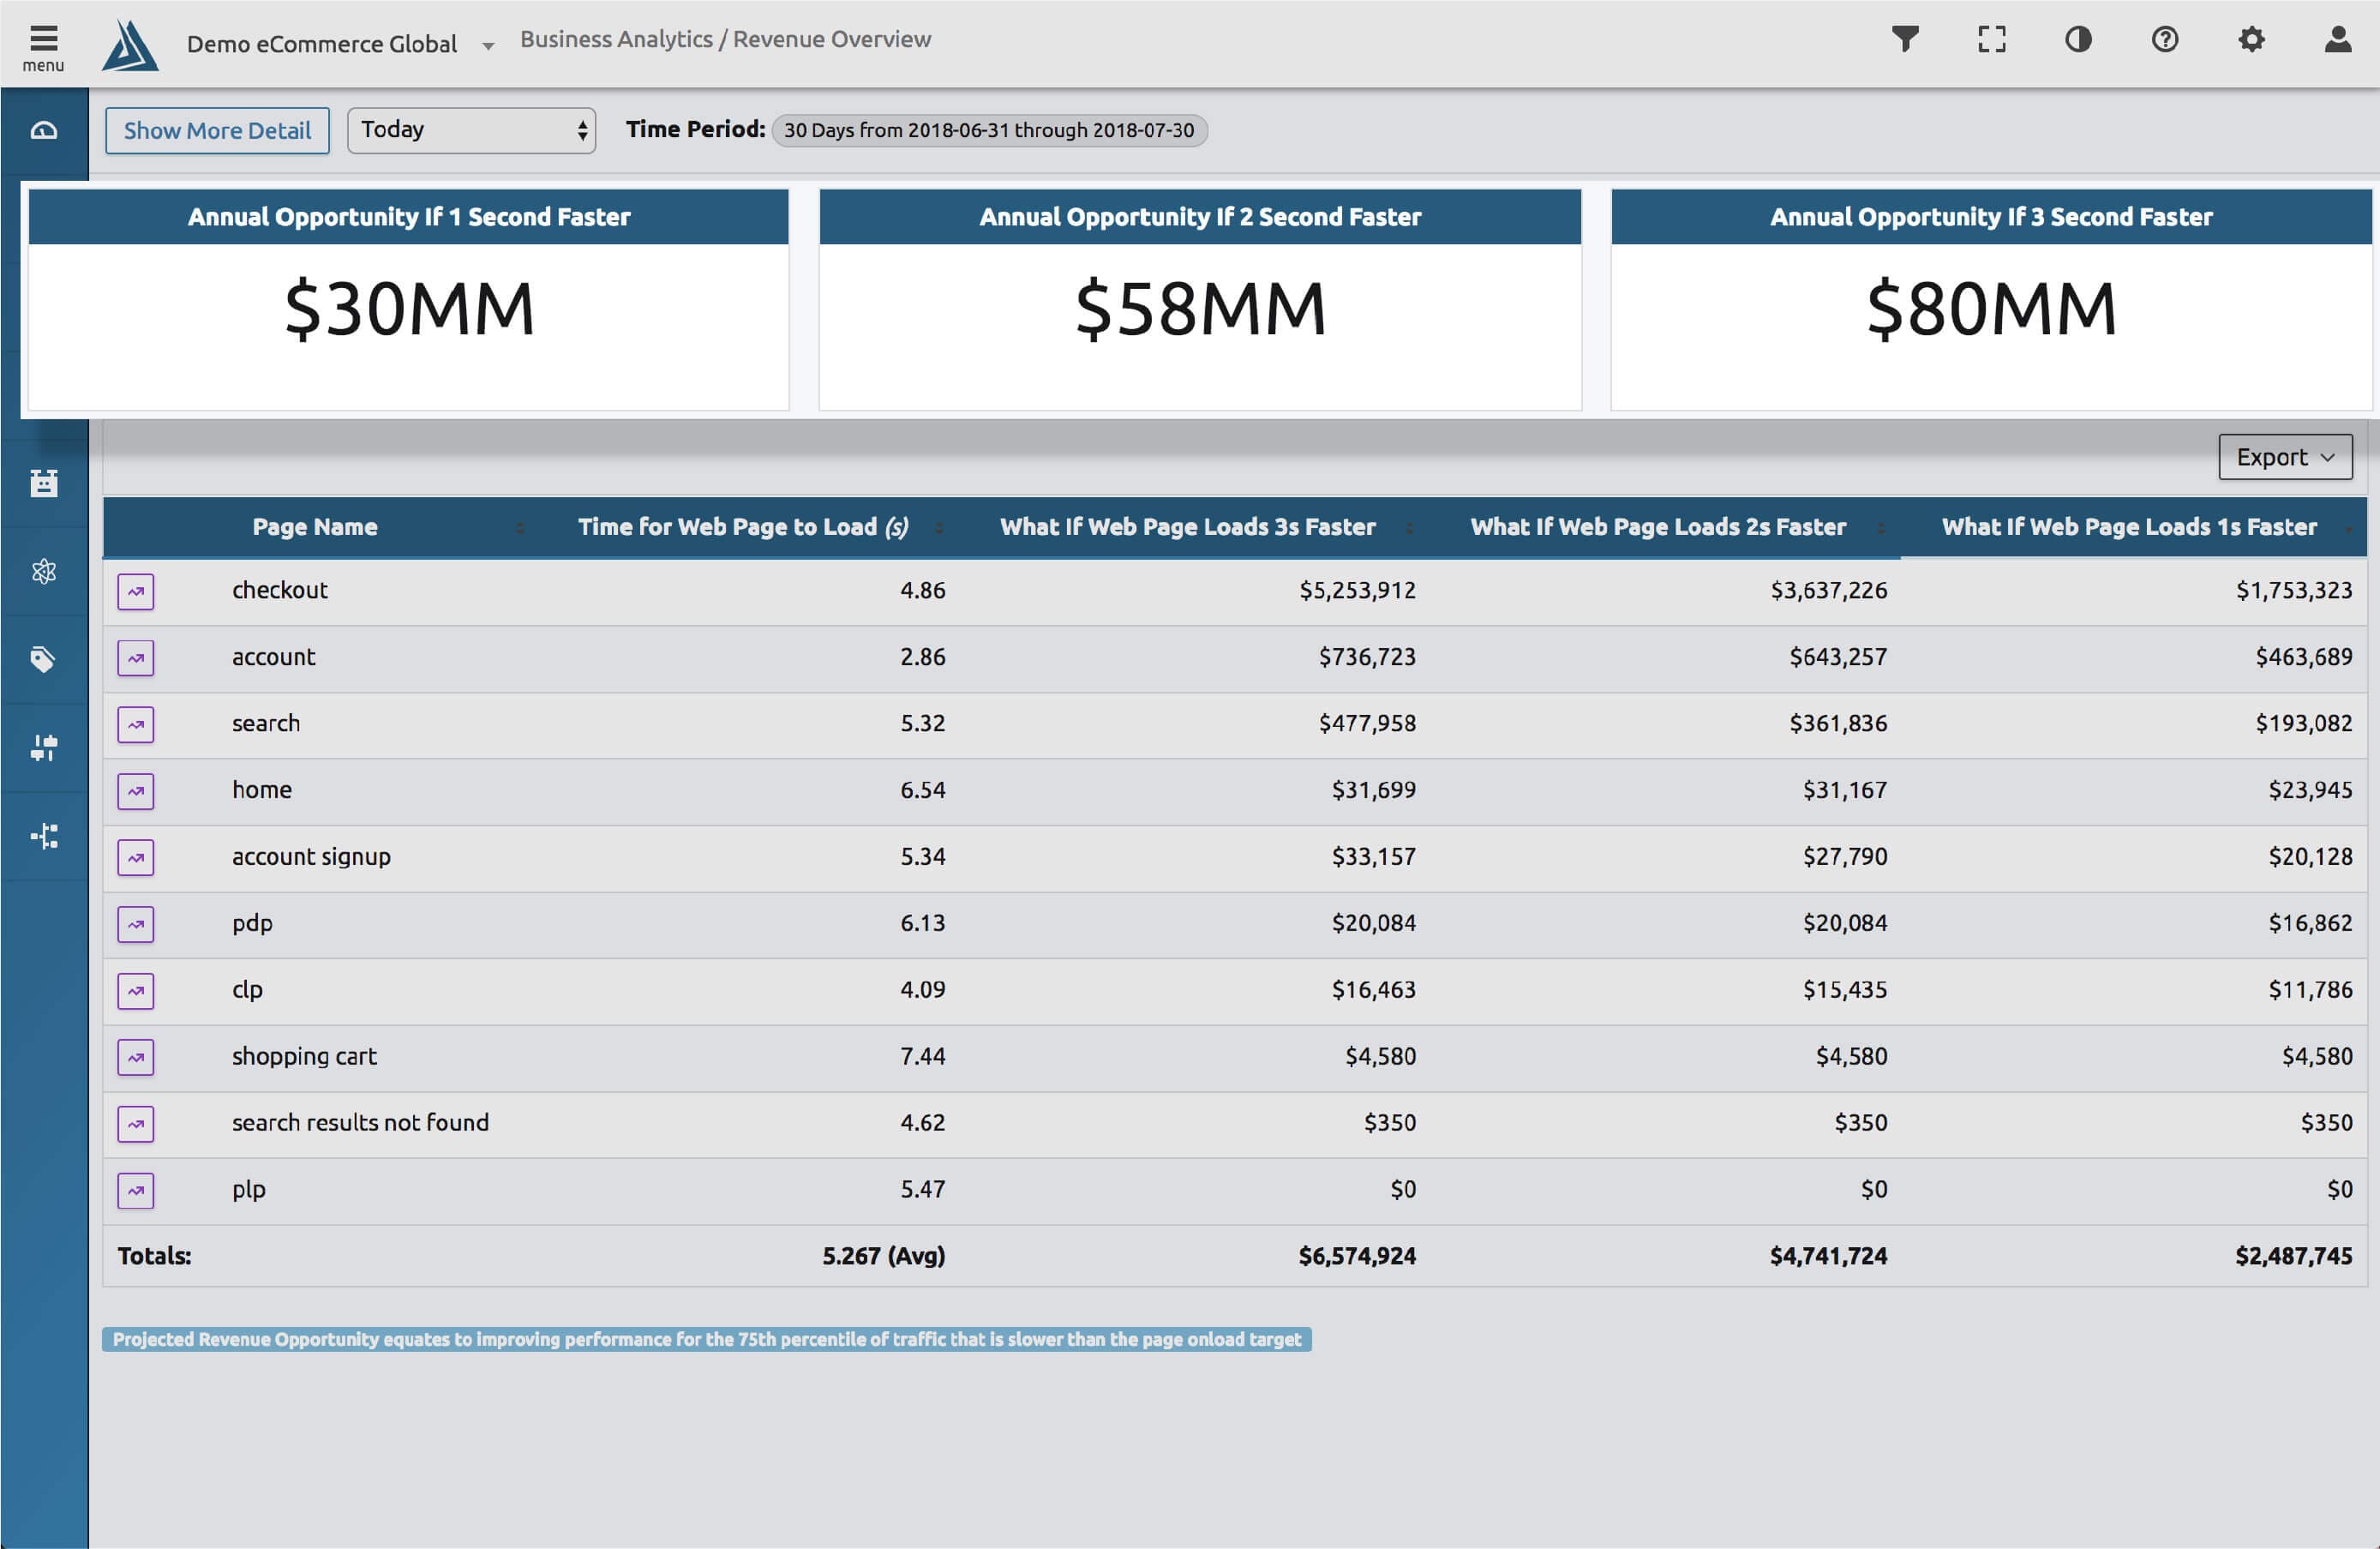Click trend chart icon for shopping cart row

pos(136,1057)
